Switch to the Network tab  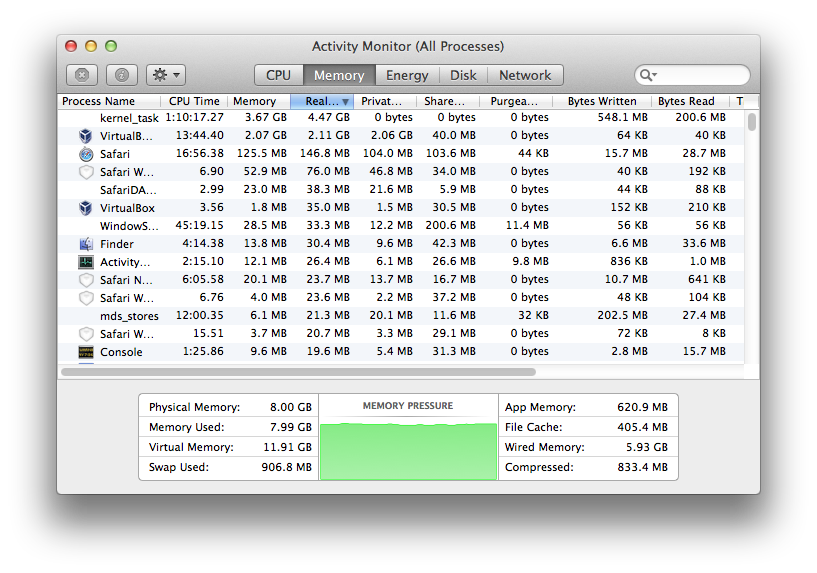pyautogui.click(x=525, y=75)
